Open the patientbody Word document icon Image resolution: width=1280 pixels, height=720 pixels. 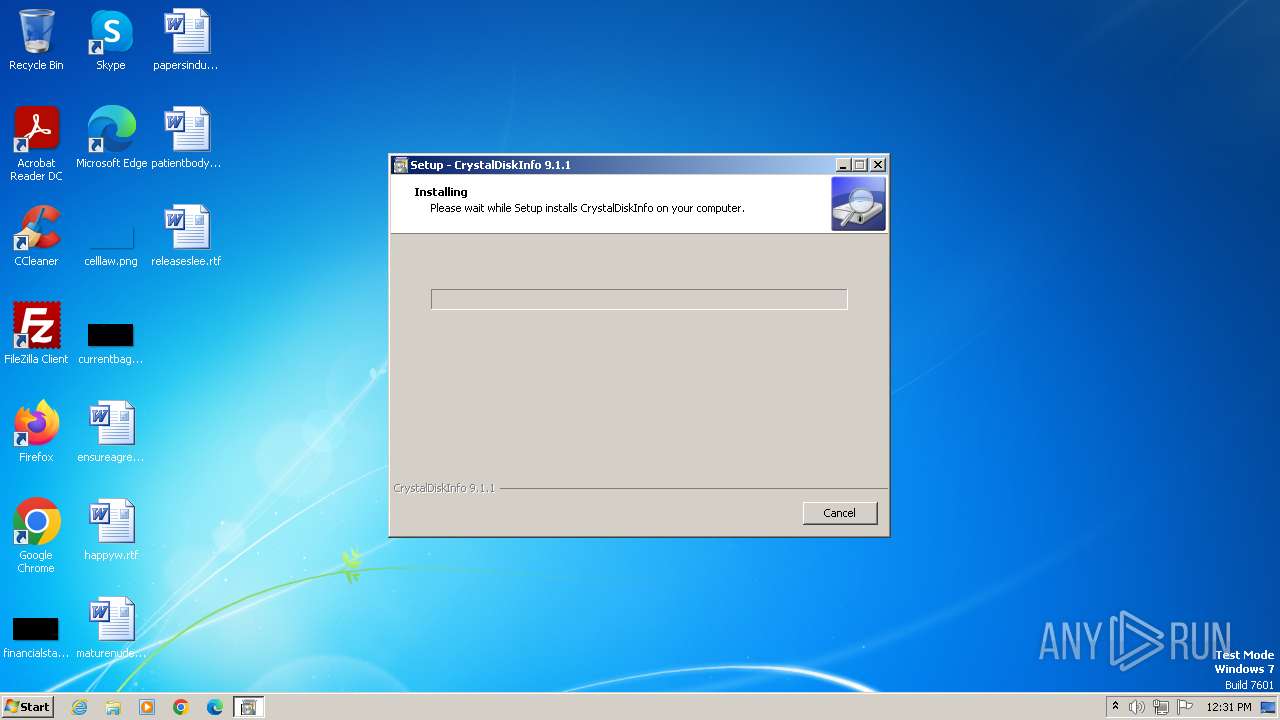pyautogui.click(x=186, y=137)
